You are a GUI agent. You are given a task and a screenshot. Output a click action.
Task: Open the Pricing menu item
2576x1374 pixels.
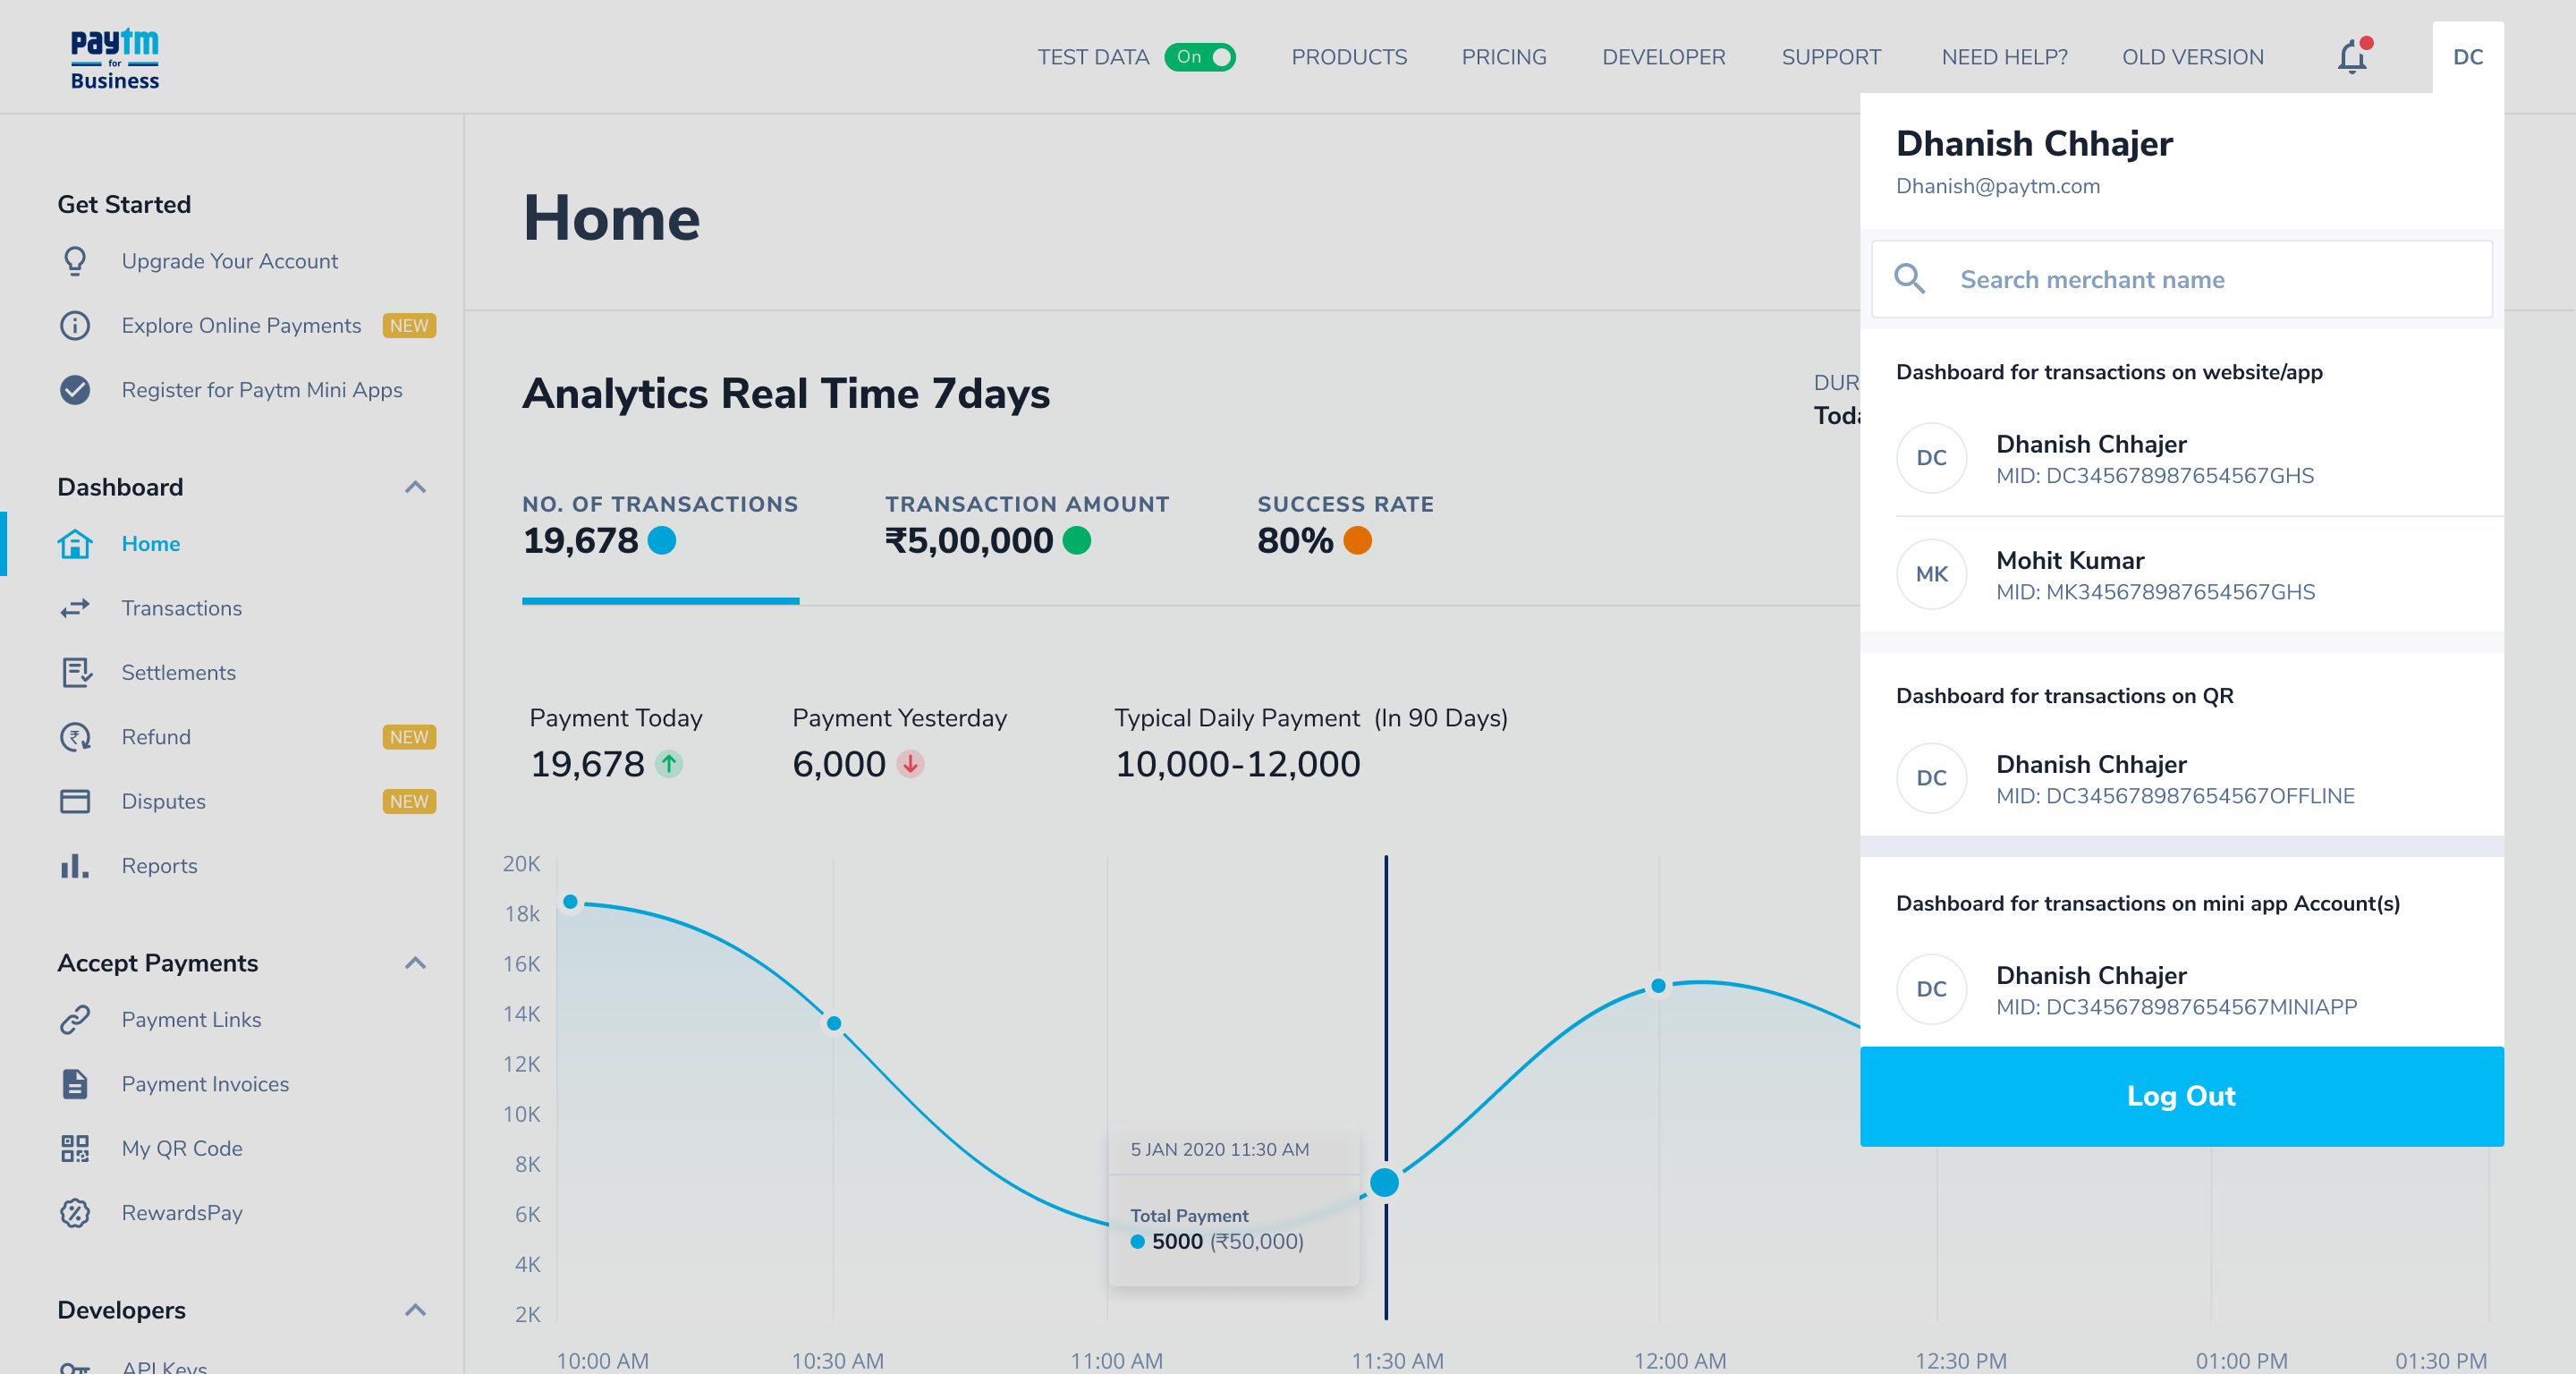1503,57
